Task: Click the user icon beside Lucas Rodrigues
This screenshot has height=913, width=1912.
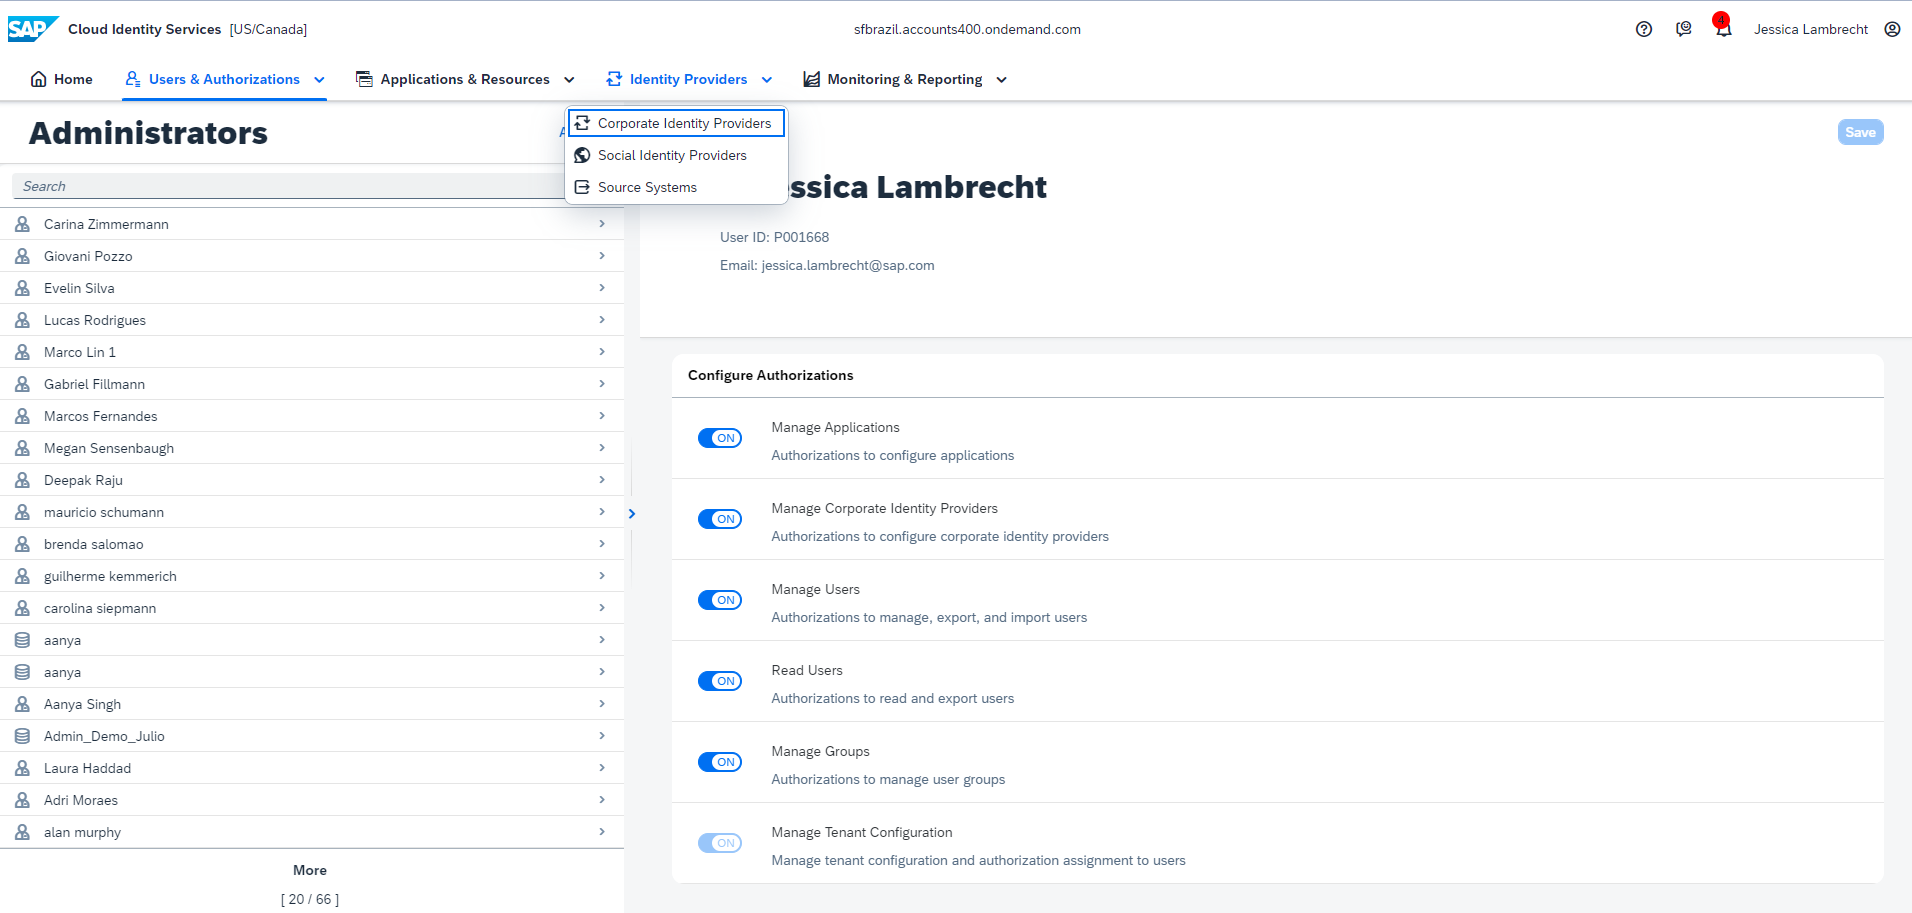Action: pyautogui.click(x=22, y=320)
